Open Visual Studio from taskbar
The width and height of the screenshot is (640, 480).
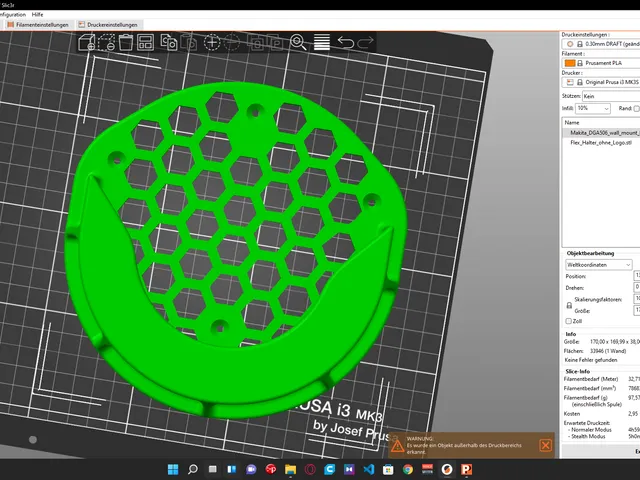pyautogui.click(x=349, y=469)
